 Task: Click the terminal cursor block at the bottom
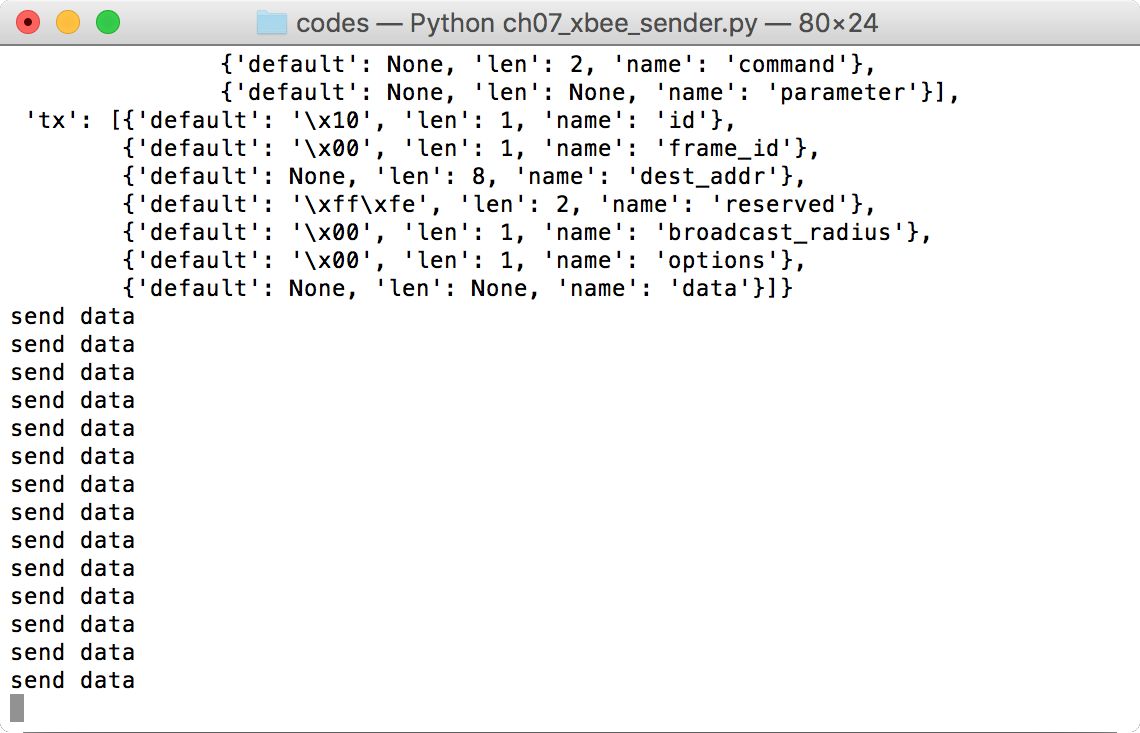coord(17,708)
